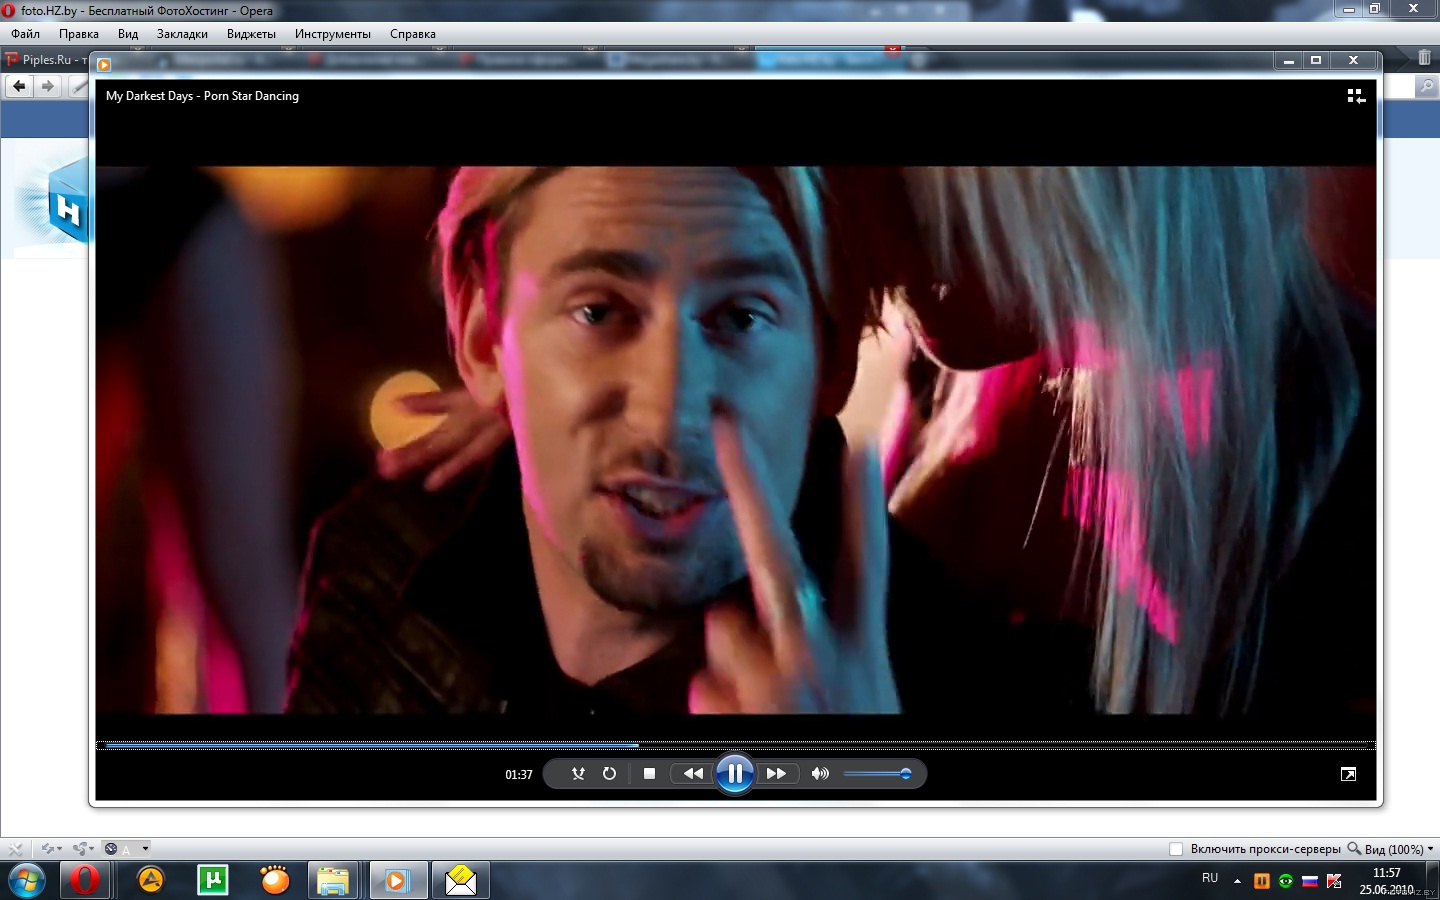Open the status bar dropdown with letter A

[x=127, y=849]
